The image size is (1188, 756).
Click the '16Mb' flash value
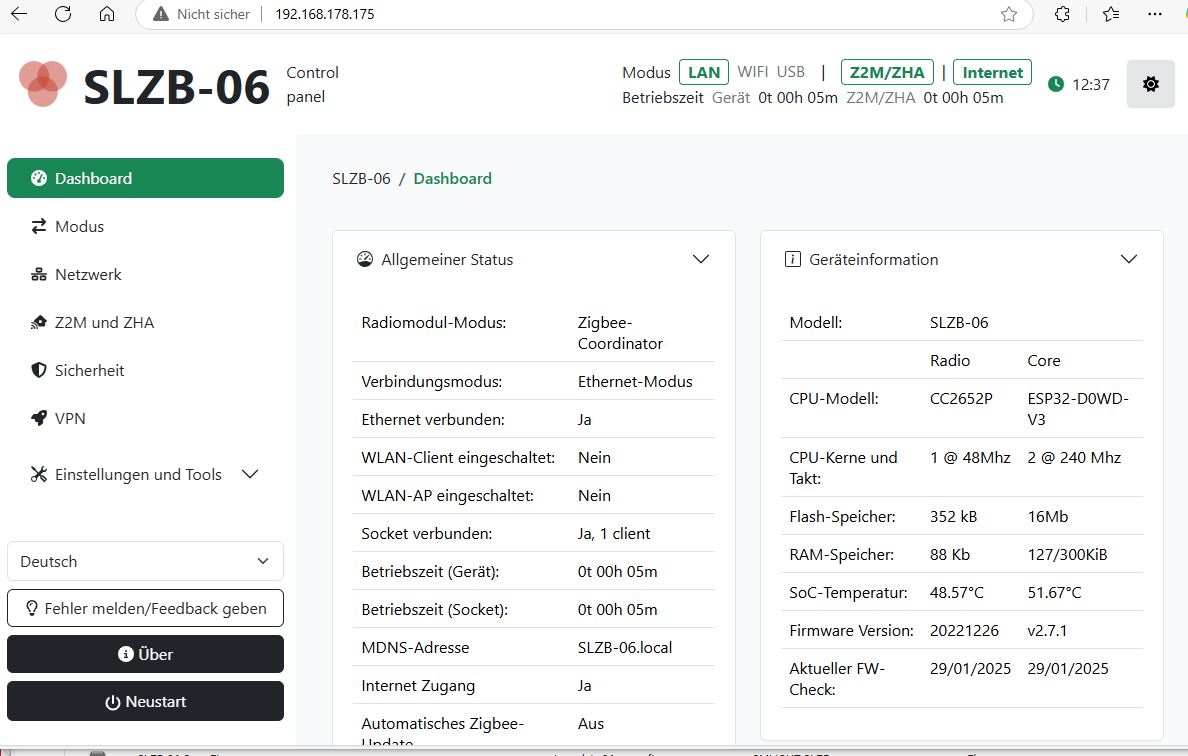pos(1047,517)
